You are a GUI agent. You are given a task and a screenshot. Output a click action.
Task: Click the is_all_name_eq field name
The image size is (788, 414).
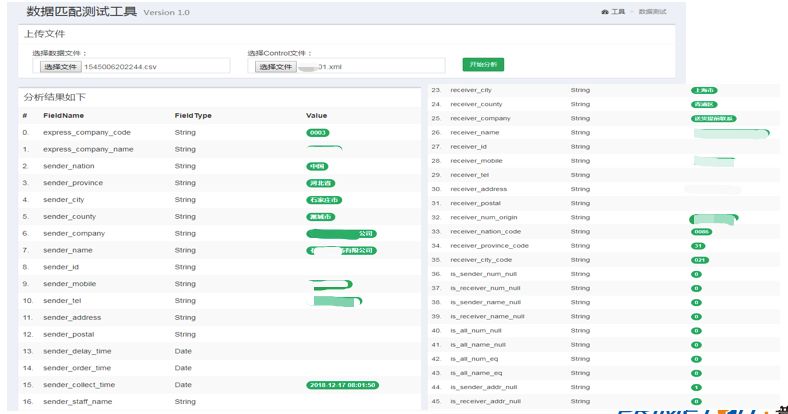click(476, 373)
